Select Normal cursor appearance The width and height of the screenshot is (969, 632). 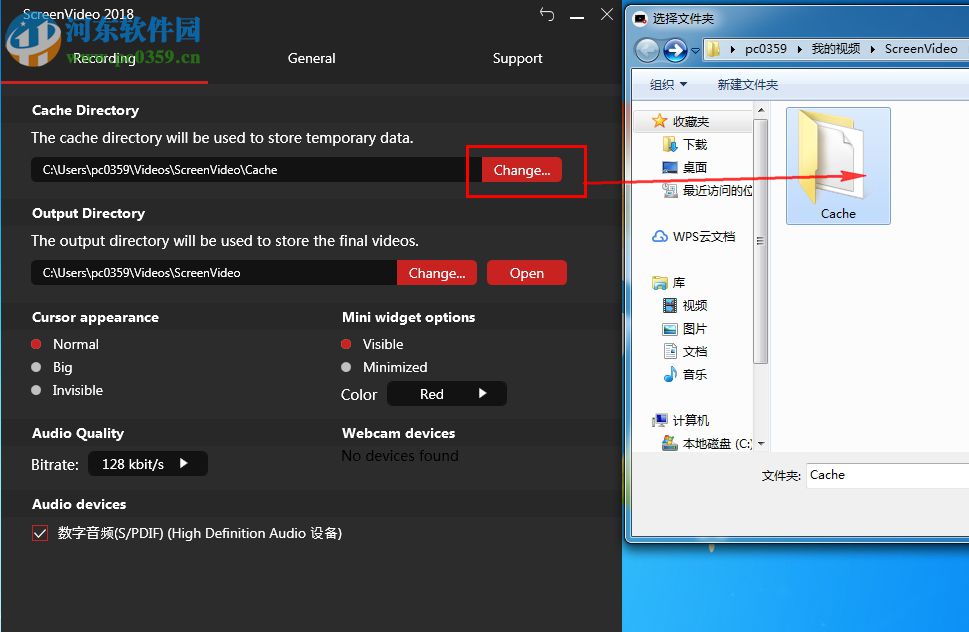[x=36, y=344]
